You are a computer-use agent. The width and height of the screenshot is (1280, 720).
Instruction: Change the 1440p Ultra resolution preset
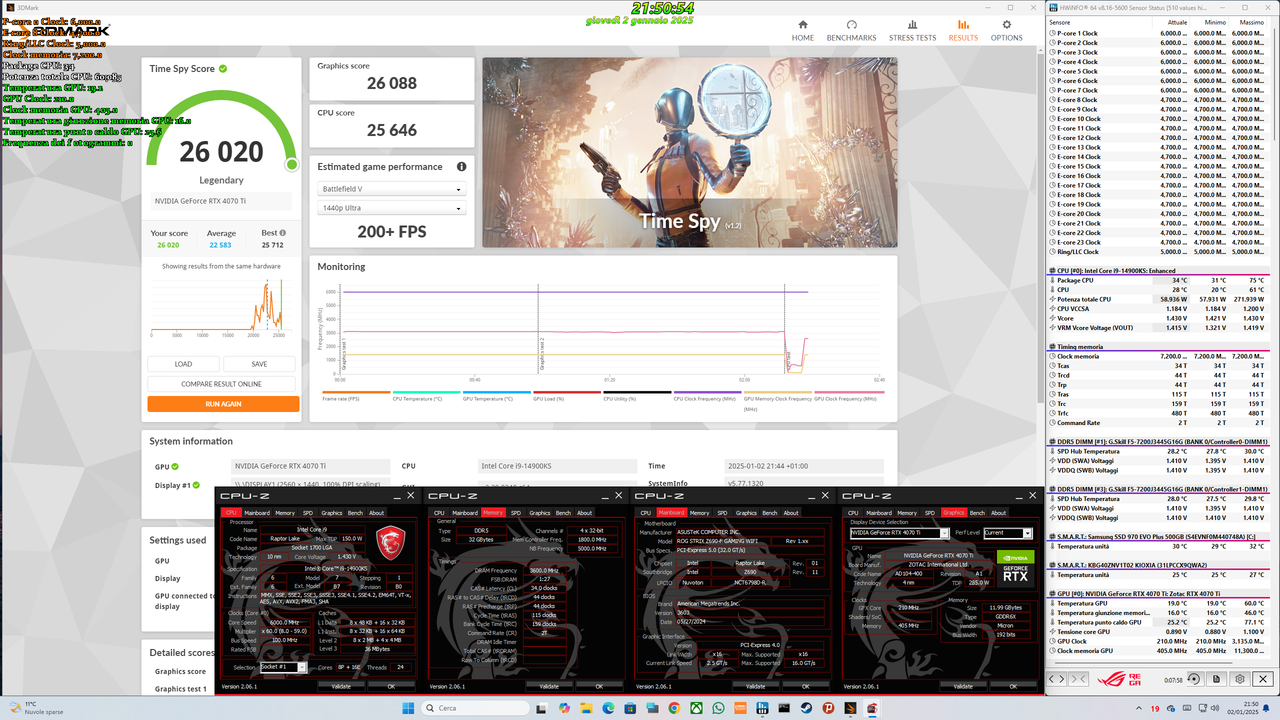tap(391, 208)
